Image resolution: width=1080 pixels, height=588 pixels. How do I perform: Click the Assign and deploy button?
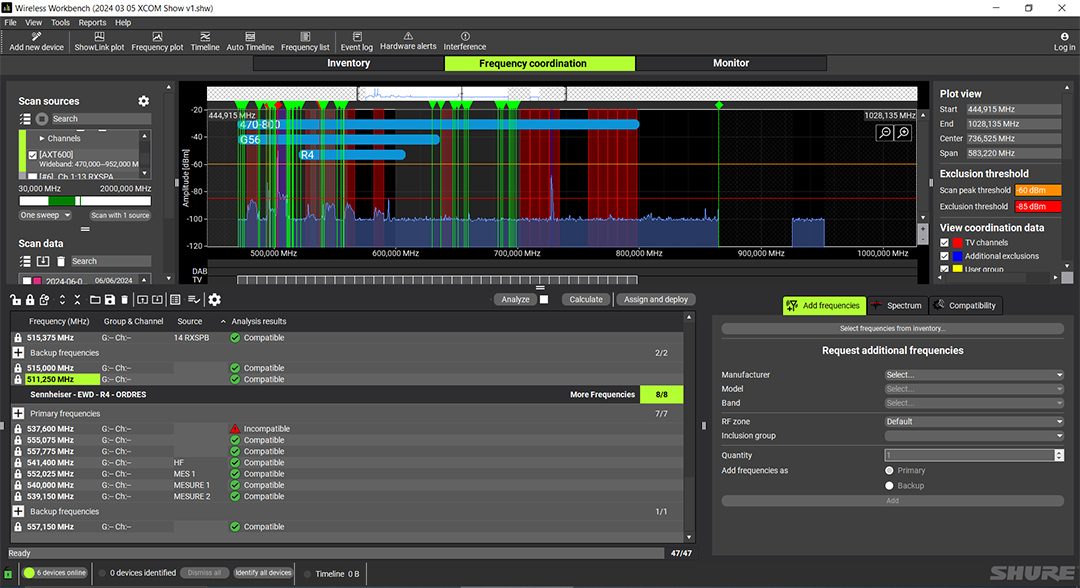coord(655,299)
